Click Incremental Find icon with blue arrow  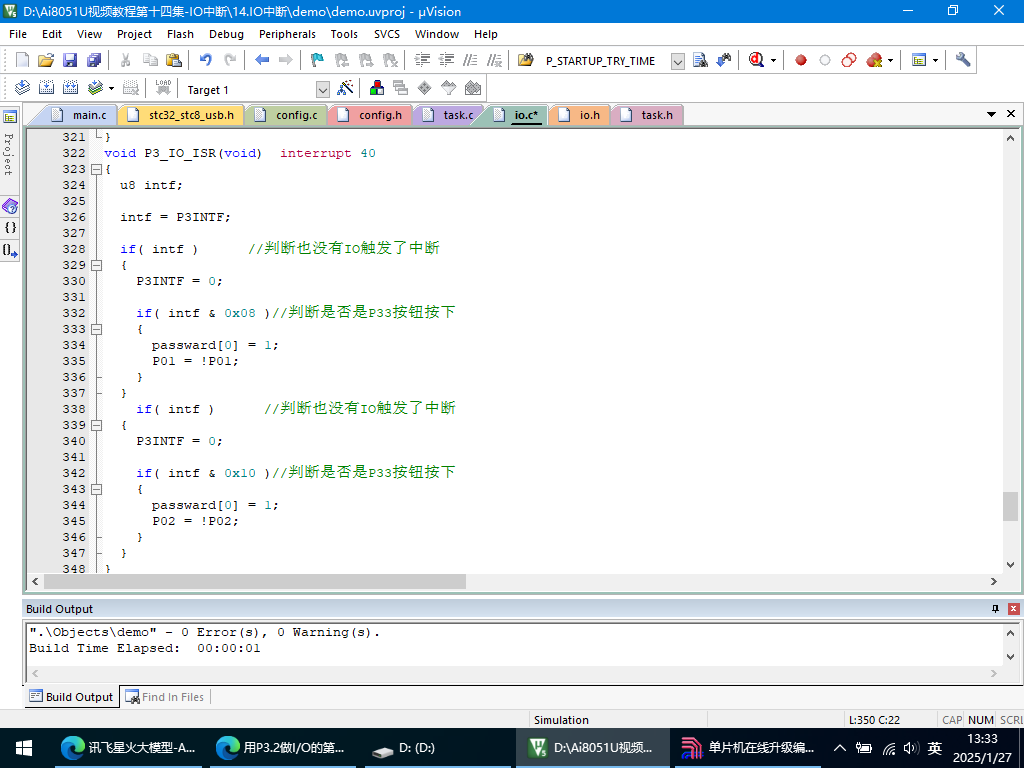tap(724, 60)
